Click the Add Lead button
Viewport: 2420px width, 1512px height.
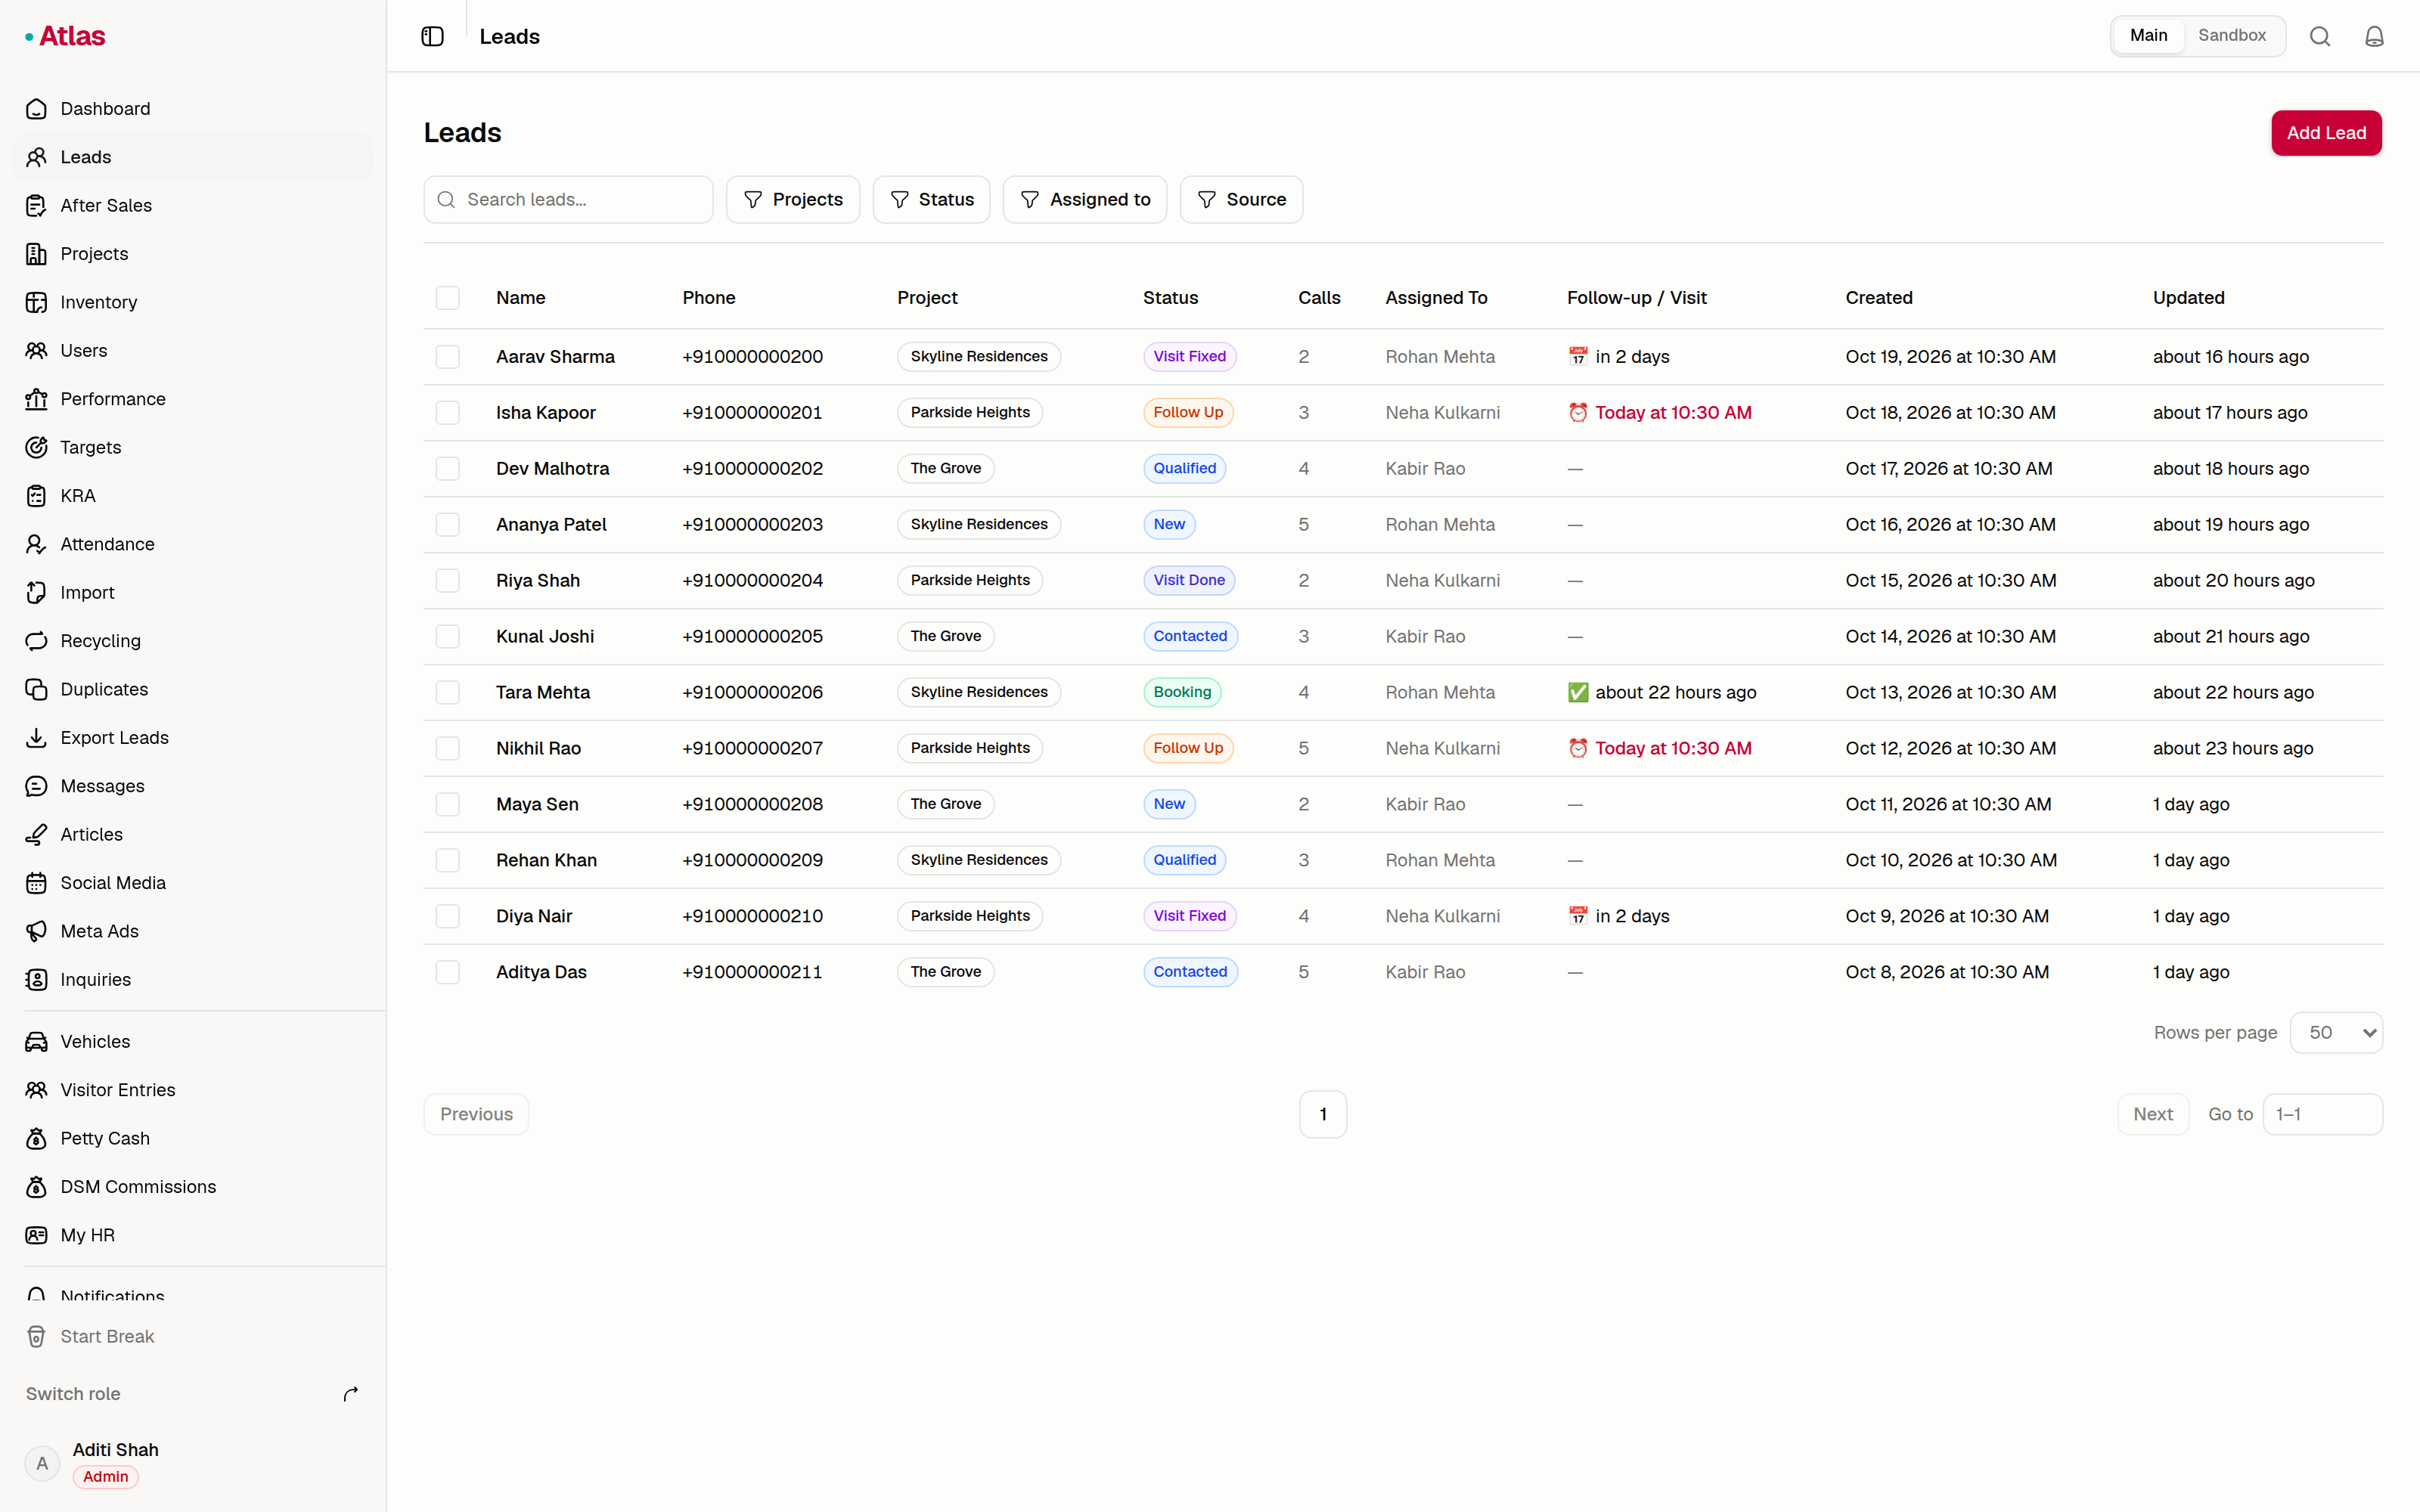tap(2326, 133)
